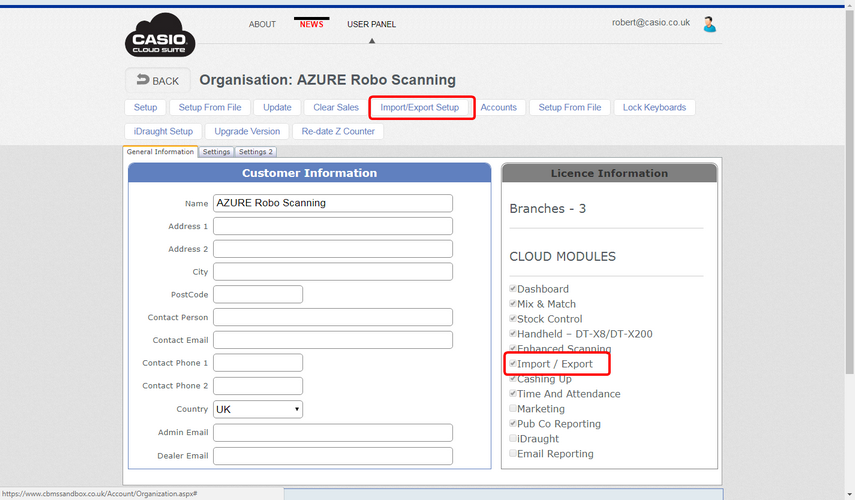
Task: Click Setup From File beside Lock Keyboards
Action: 570,107
